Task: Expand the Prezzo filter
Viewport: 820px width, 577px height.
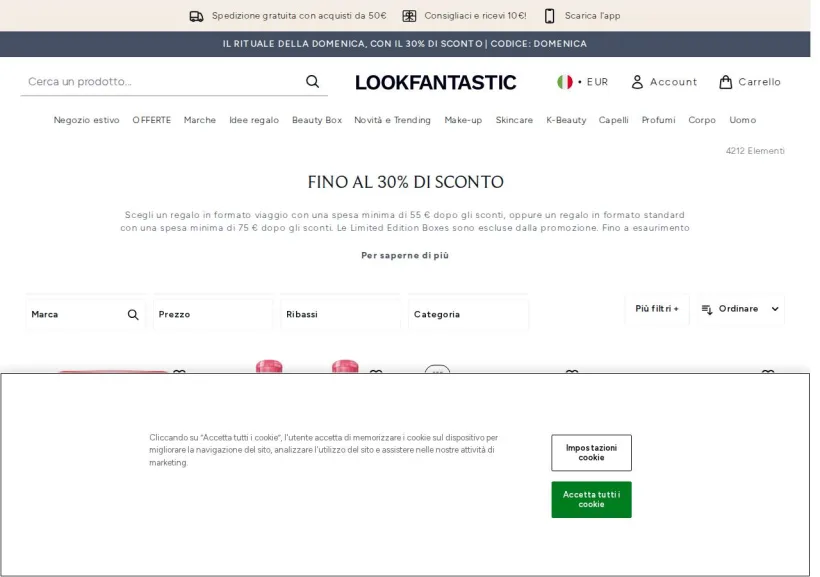Action: click(213, 314)
